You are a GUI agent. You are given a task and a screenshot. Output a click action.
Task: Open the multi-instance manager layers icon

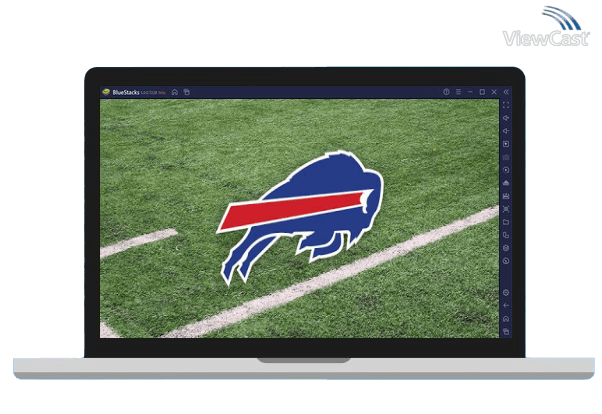[x=506, y=248]
